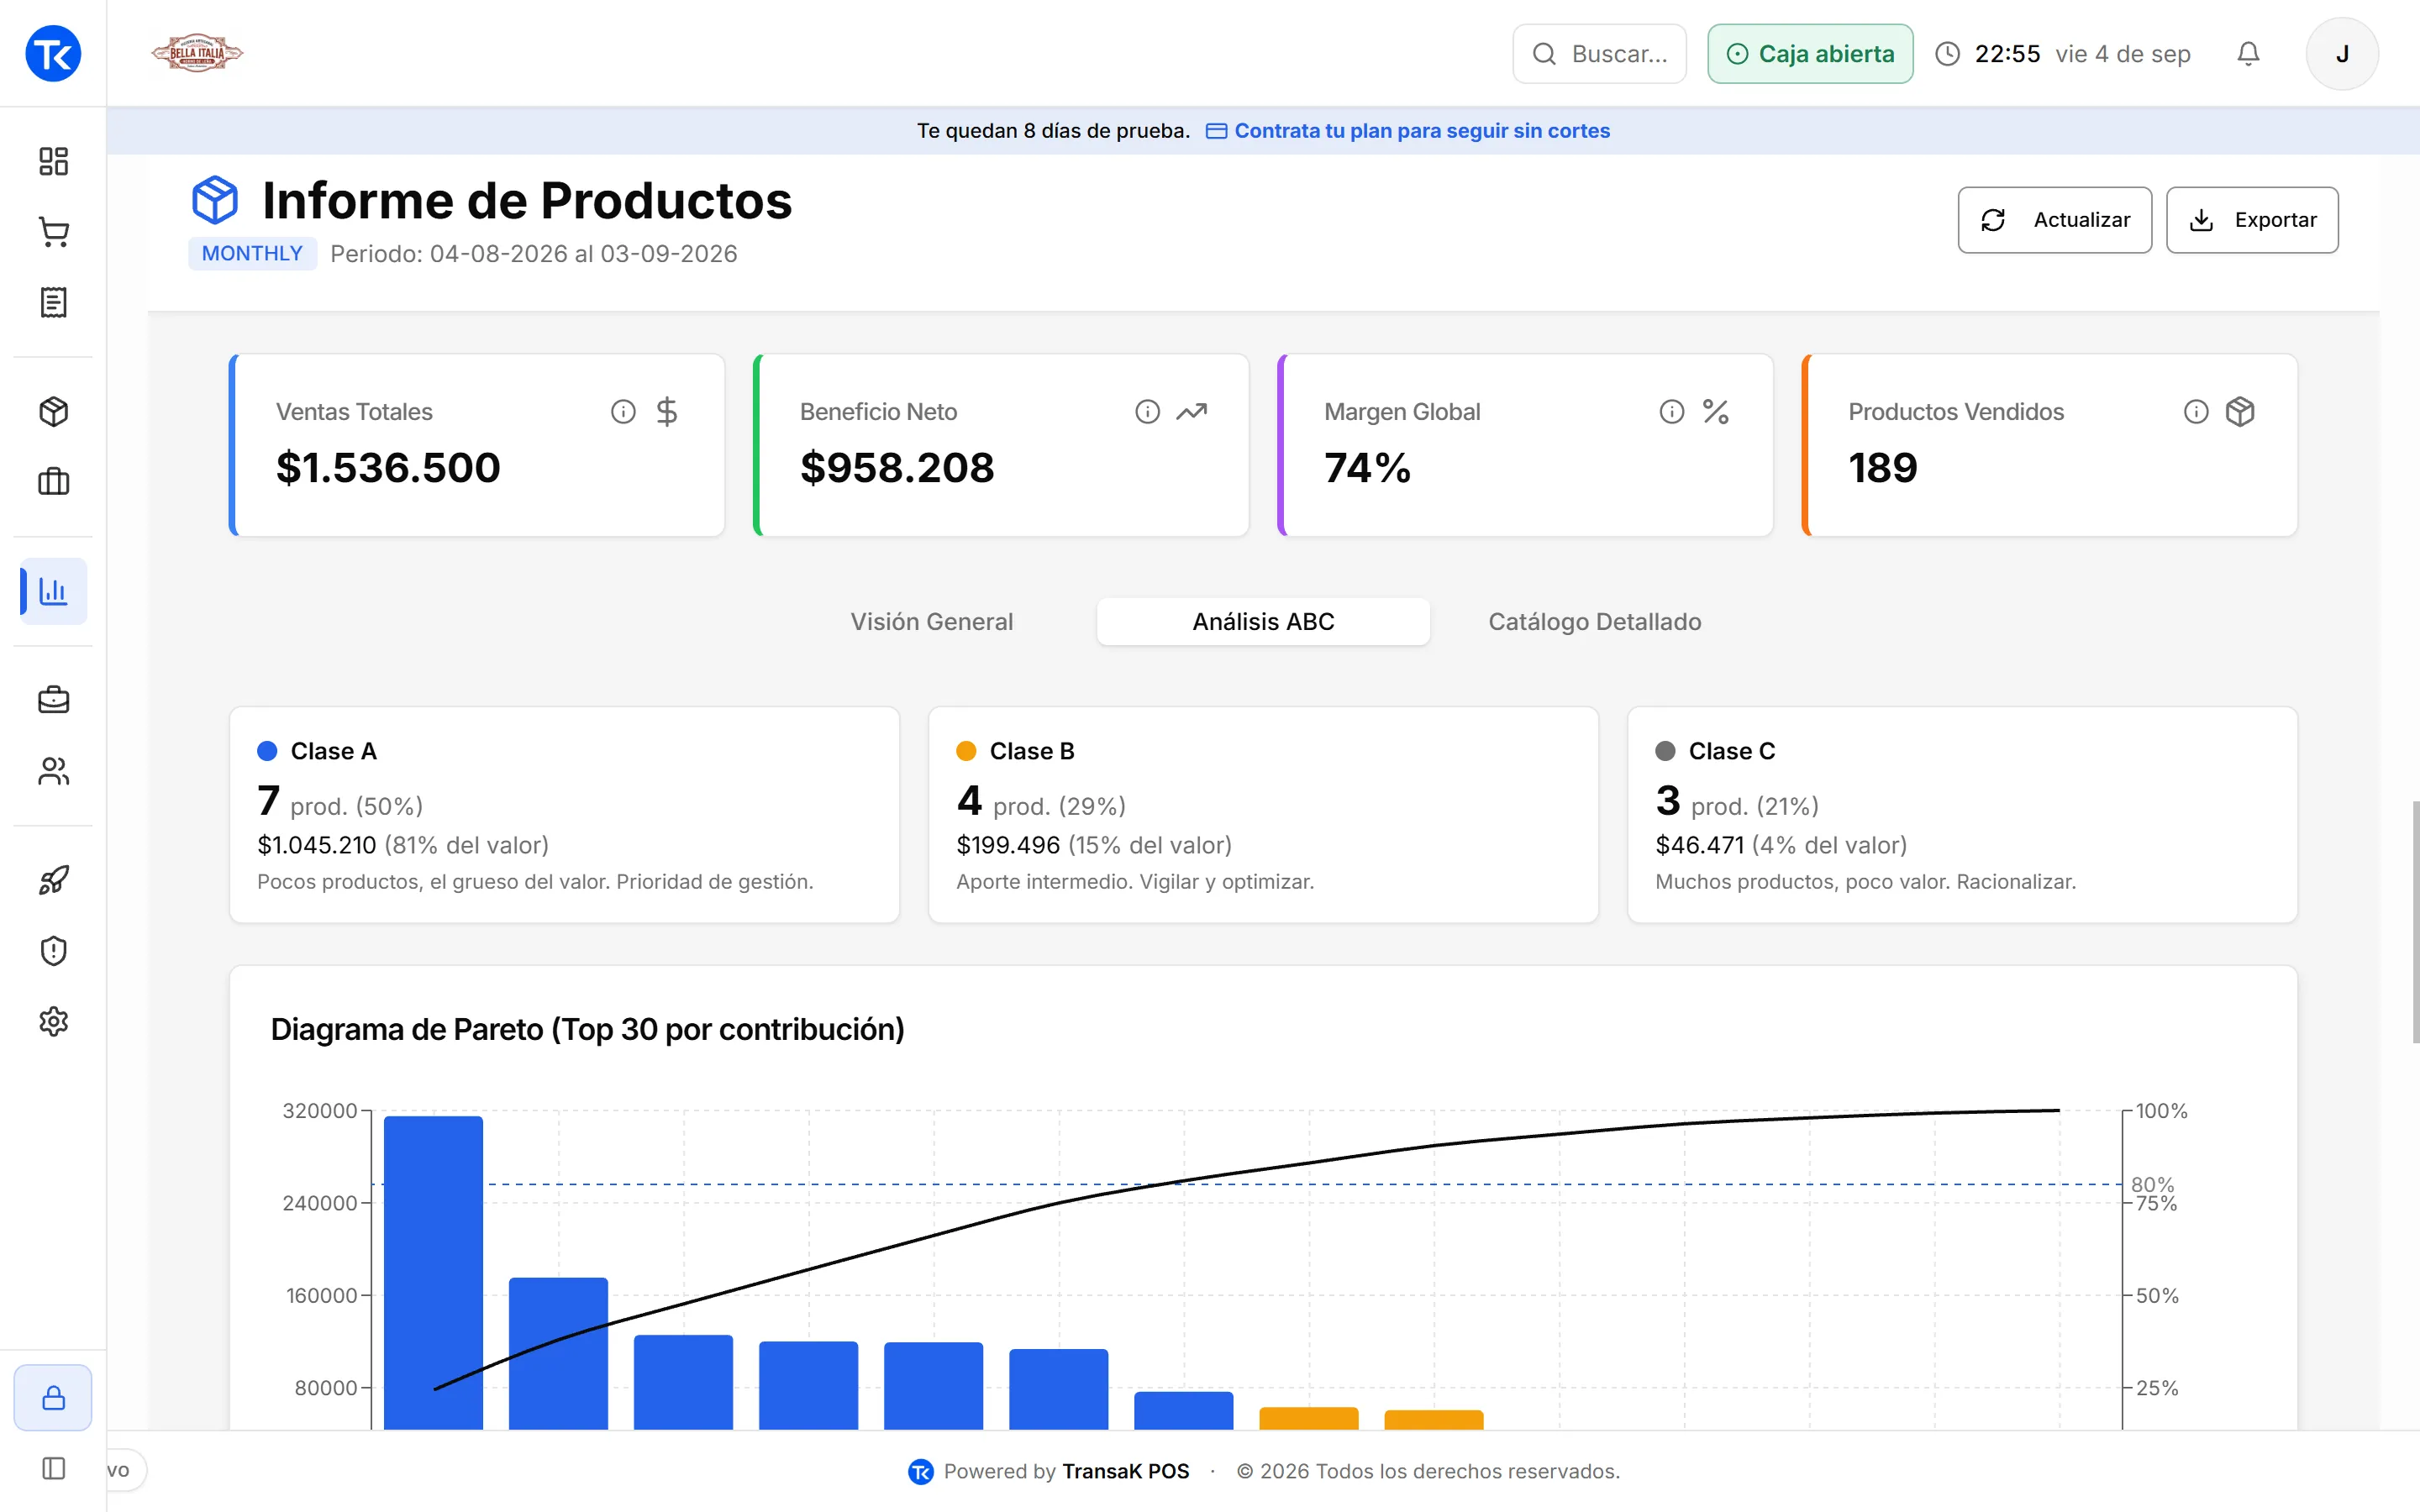
Task: Click the lock icon in sidebar
Action: (53, 1398)
